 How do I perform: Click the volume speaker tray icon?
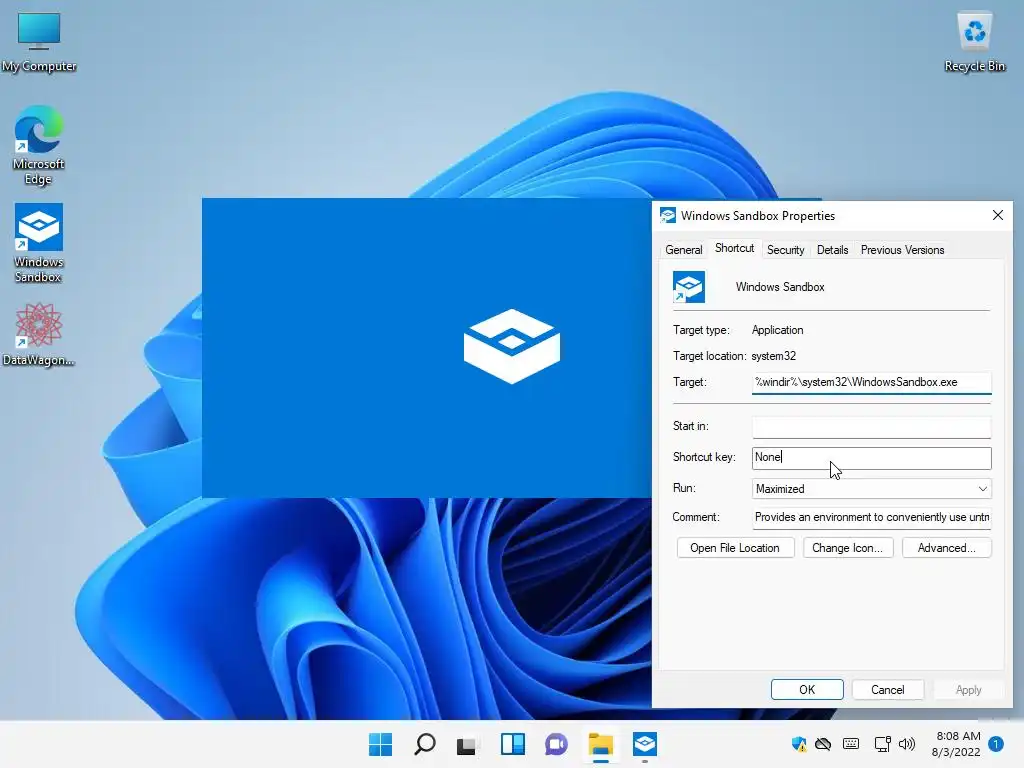click(906, 744)
